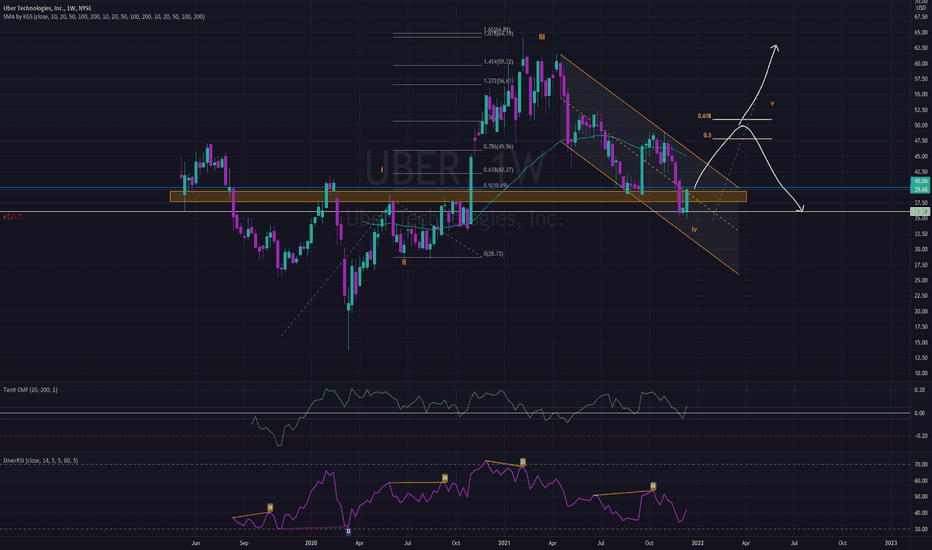Click the 0(28.73) Fibonacci base label

click(x=493, y=254)
